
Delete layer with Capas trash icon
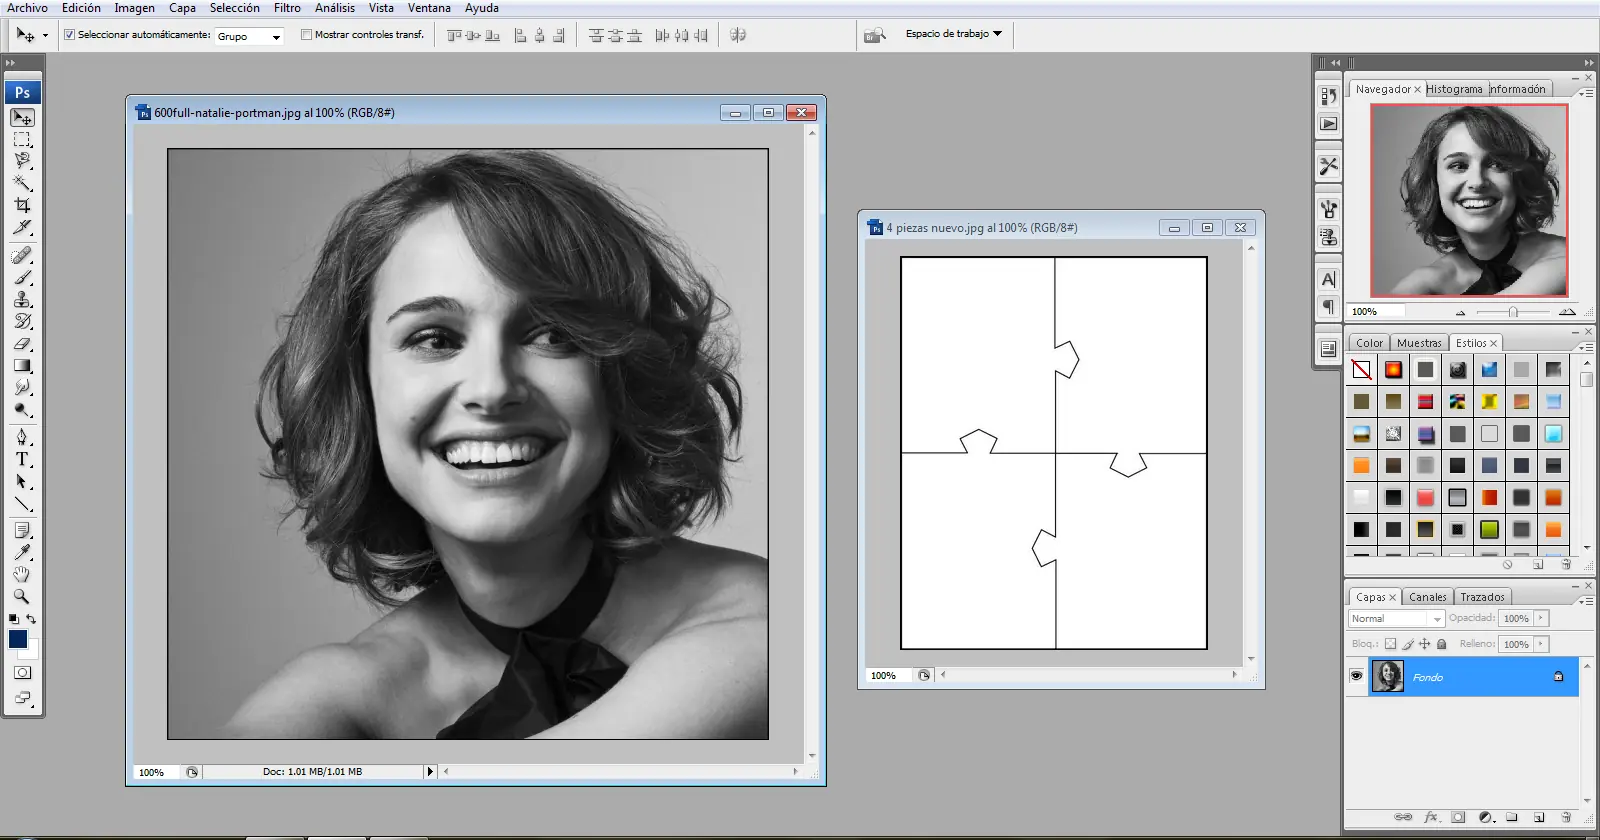(x=1566, y=817)
